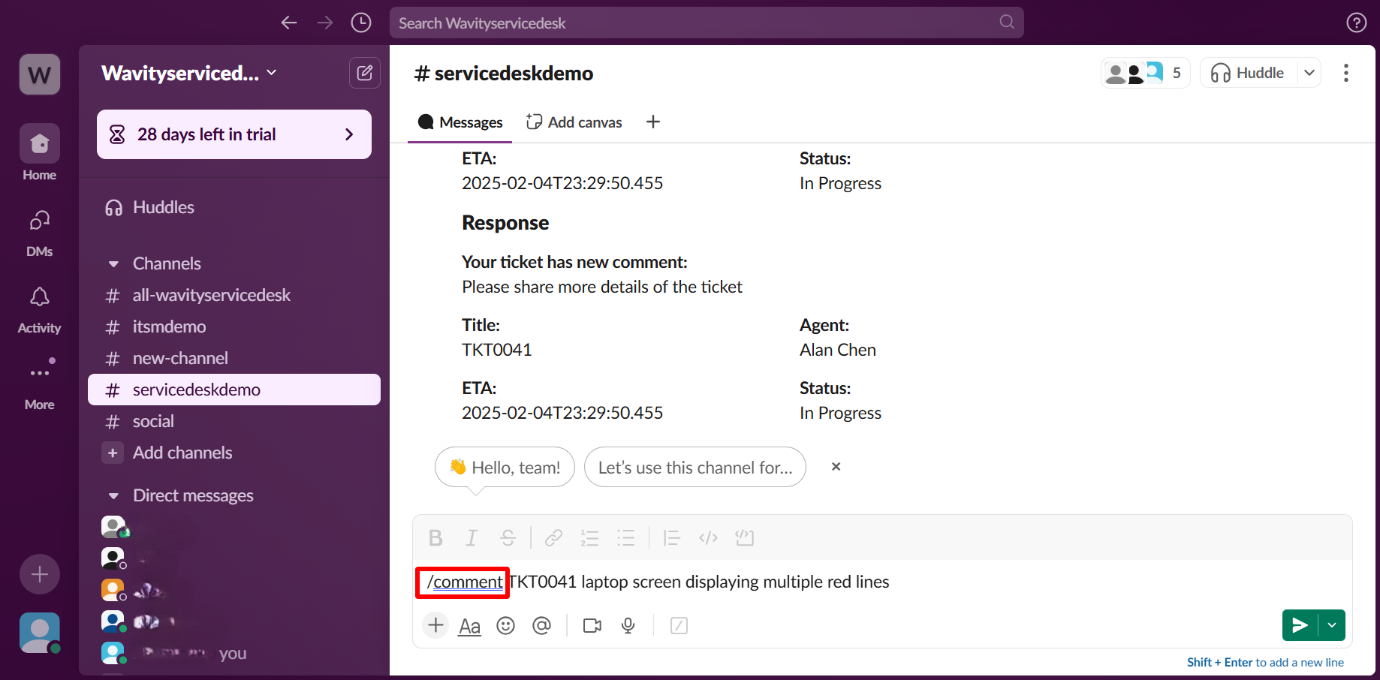Open the new-channel channel
This screenshot has width=1380, height=680.
click(x=234, y=358)
